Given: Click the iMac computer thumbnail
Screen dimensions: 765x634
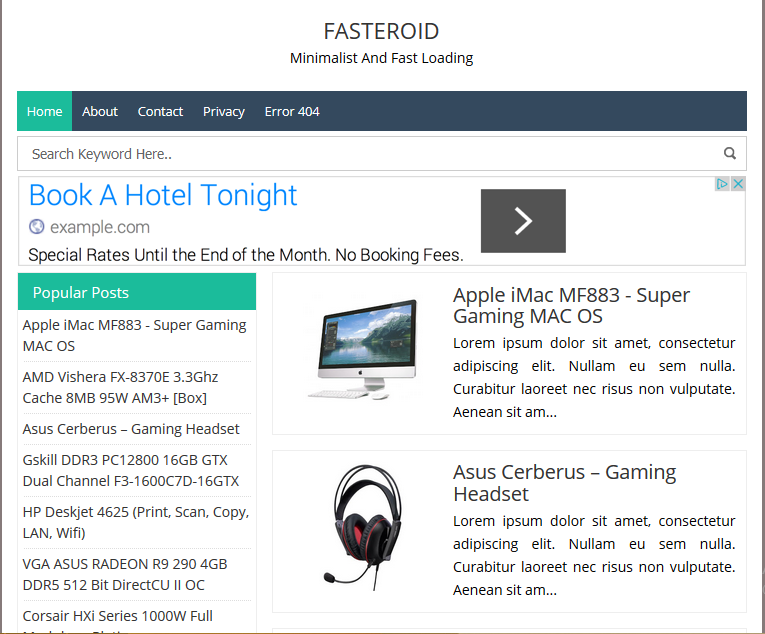Looking at the screenshot, I should click(x=362, y=349).
